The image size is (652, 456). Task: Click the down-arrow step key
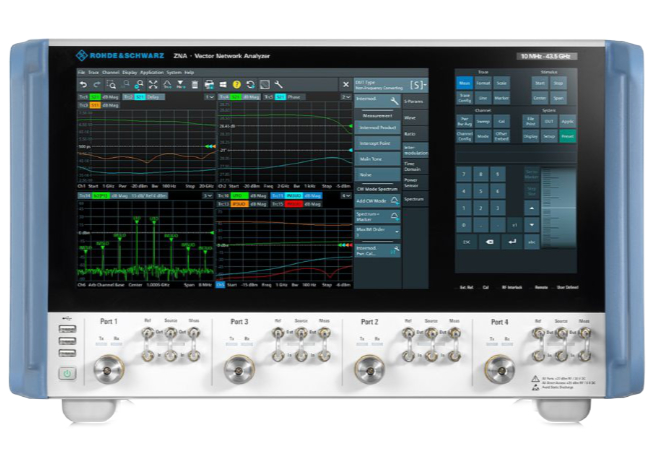point(532,225)
